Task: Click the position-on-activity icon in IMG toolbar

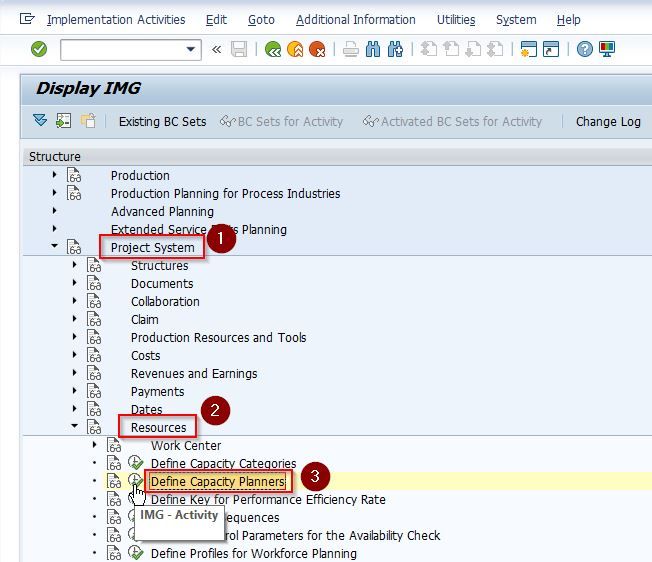Action: coord(64,121)
